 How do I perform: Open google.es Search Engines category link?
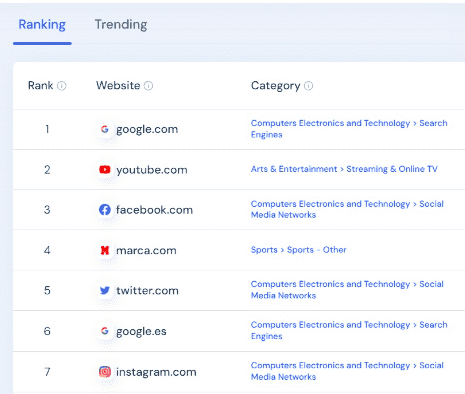[349, 330]
